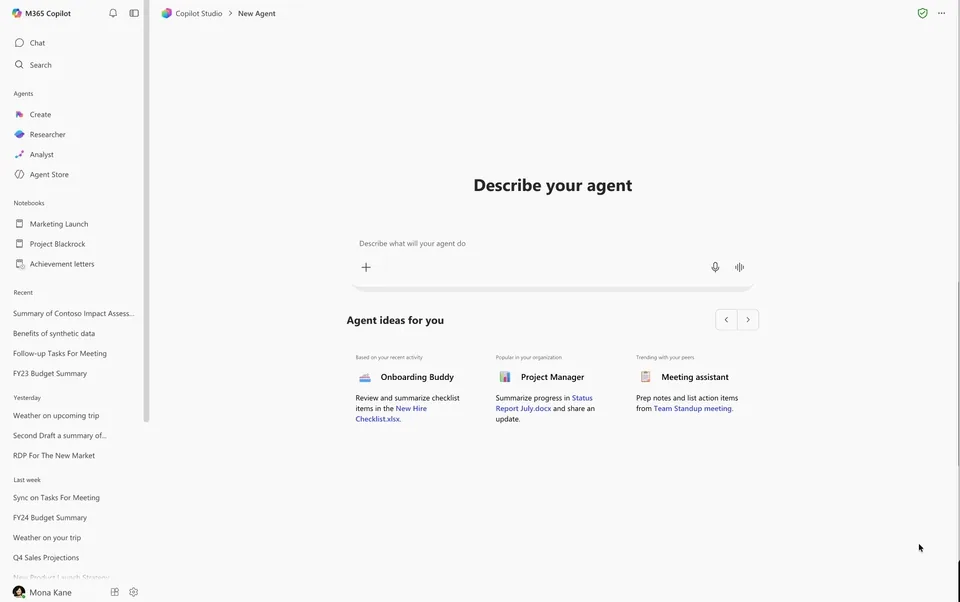This screenshot has width=960, height=602.
Task: Show previous agent ideas with left chevron
Action: tap(726, 320)
